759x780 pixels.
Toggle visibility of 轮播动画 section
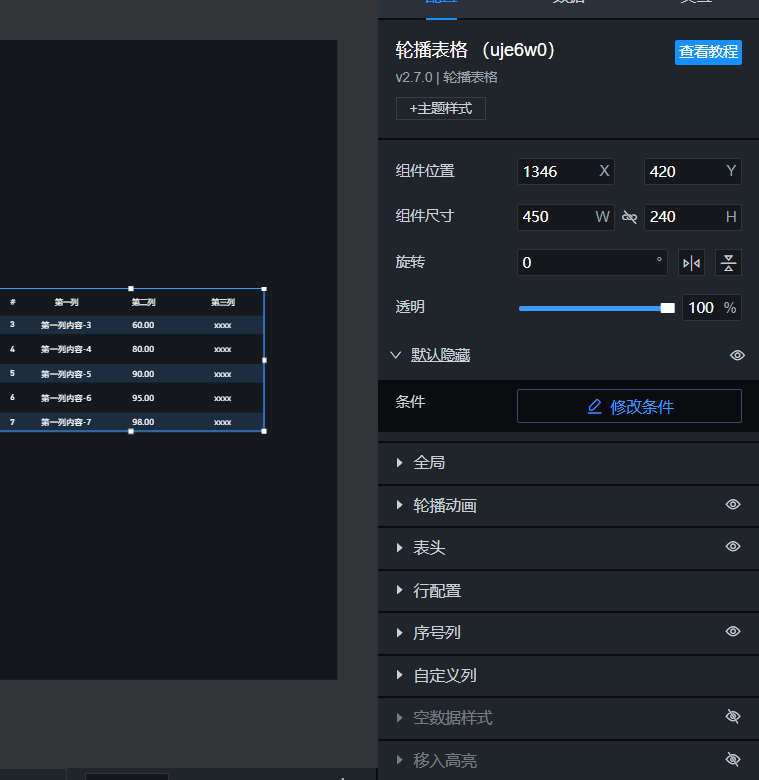(733, 504)
